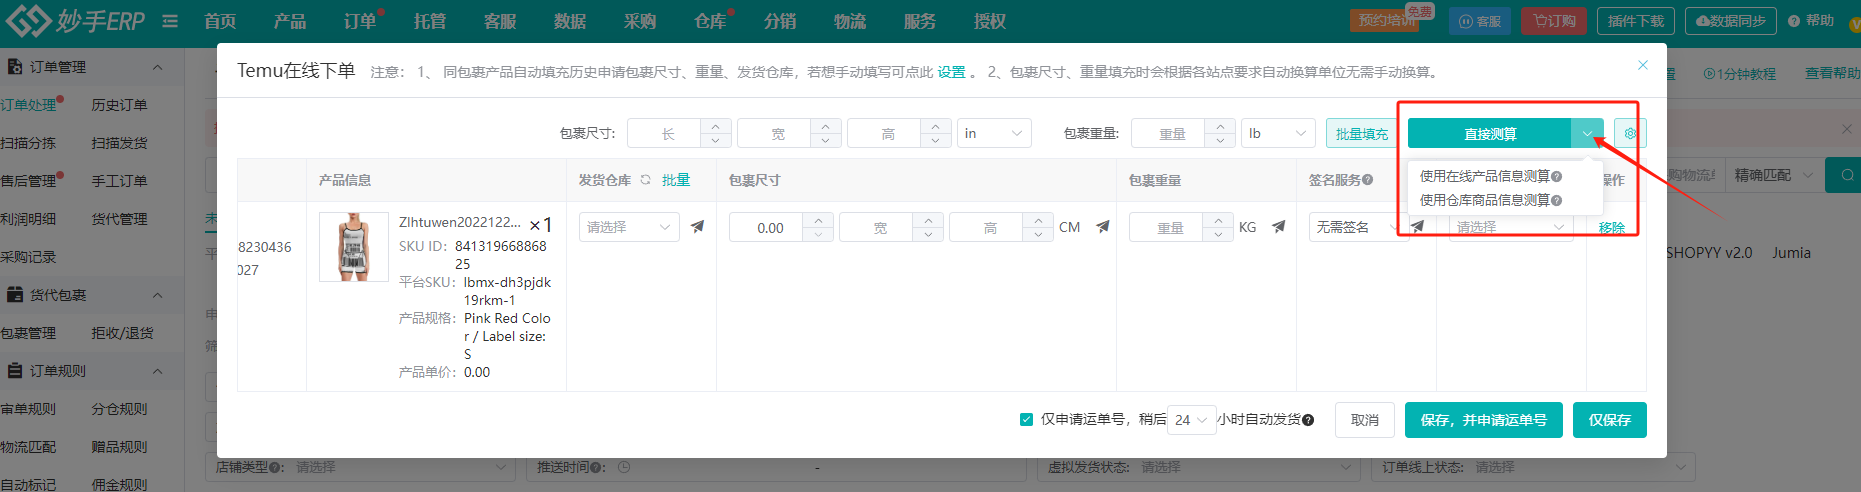
Task: Open the 发货仓库 请选择 dropdown in product row
Action: (x=629, y=227)
